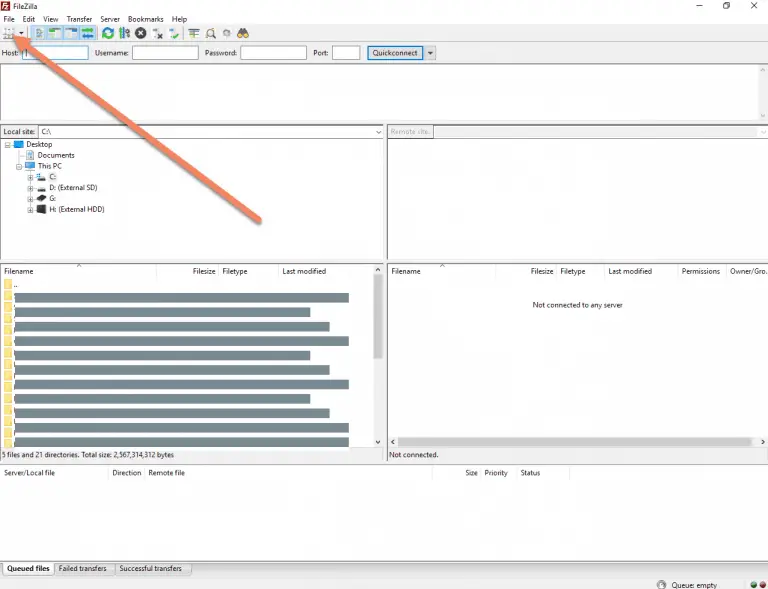
Task: Open the View menu
Action: (50, 19)
